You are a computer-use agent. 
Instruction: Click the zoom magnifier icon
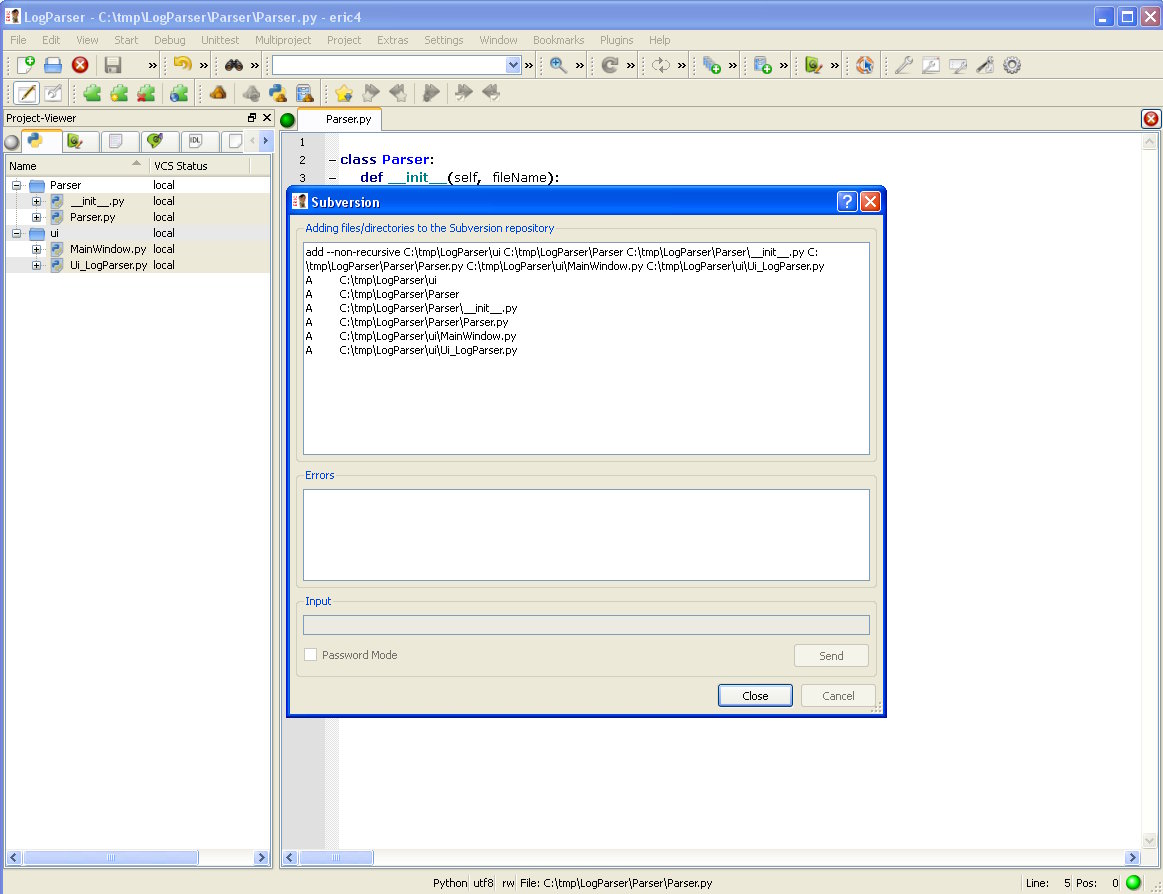point(558,65)
